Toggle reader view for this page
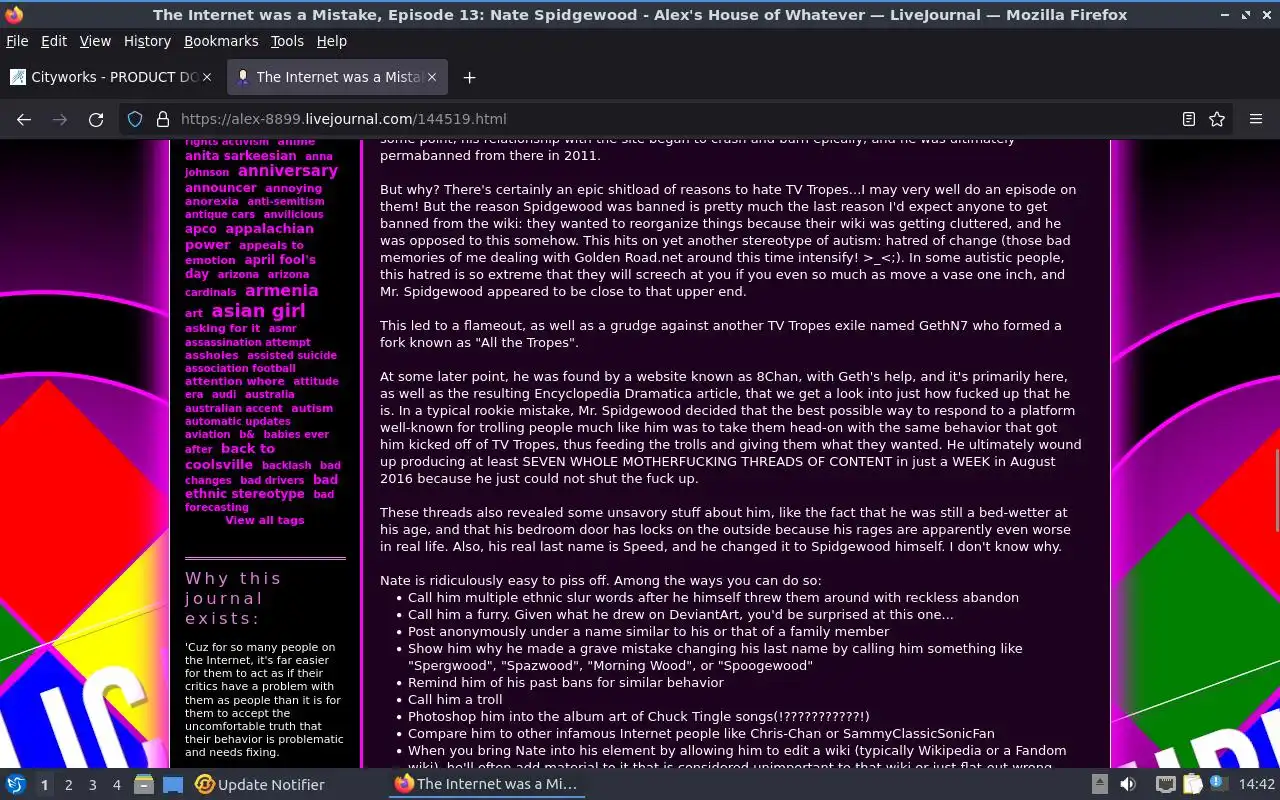The image size is (1280, 800). pos(1189,119)
